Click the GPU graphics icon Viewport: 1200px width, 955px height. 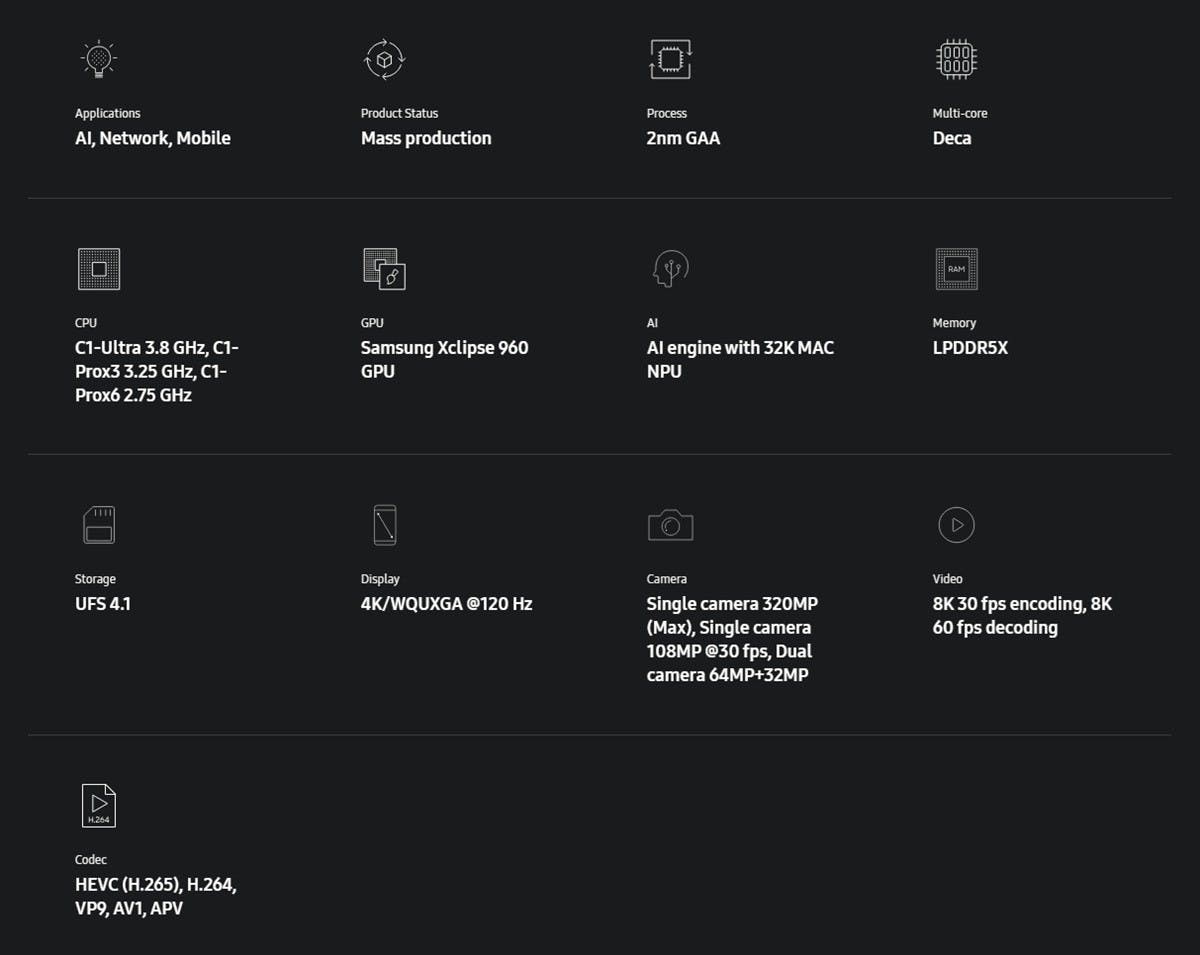[384, 269]
